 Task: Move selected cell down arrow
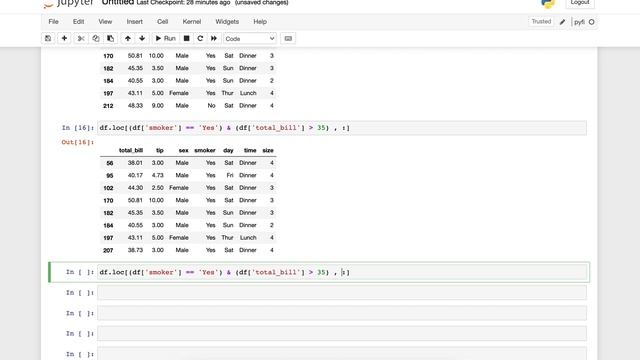point(142,38)
